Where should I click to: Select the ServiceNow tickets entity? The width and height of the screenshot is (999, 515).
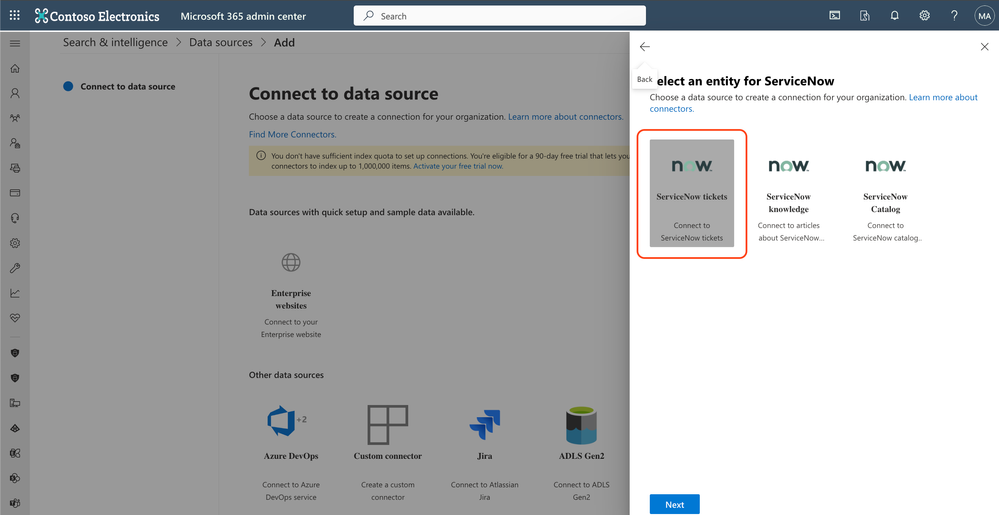[x=692, y=194]
